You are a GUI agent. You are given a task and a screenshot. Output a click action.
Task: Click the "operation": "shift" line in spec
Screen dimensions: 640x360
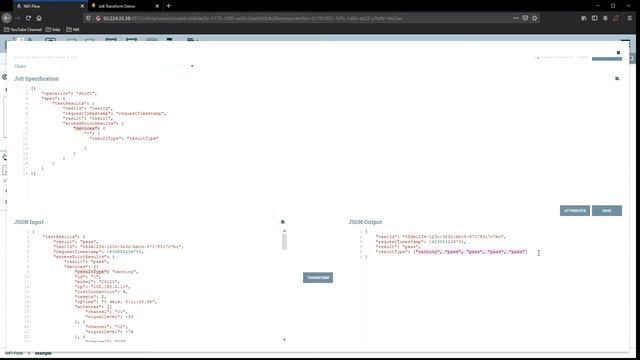(69, 93)
